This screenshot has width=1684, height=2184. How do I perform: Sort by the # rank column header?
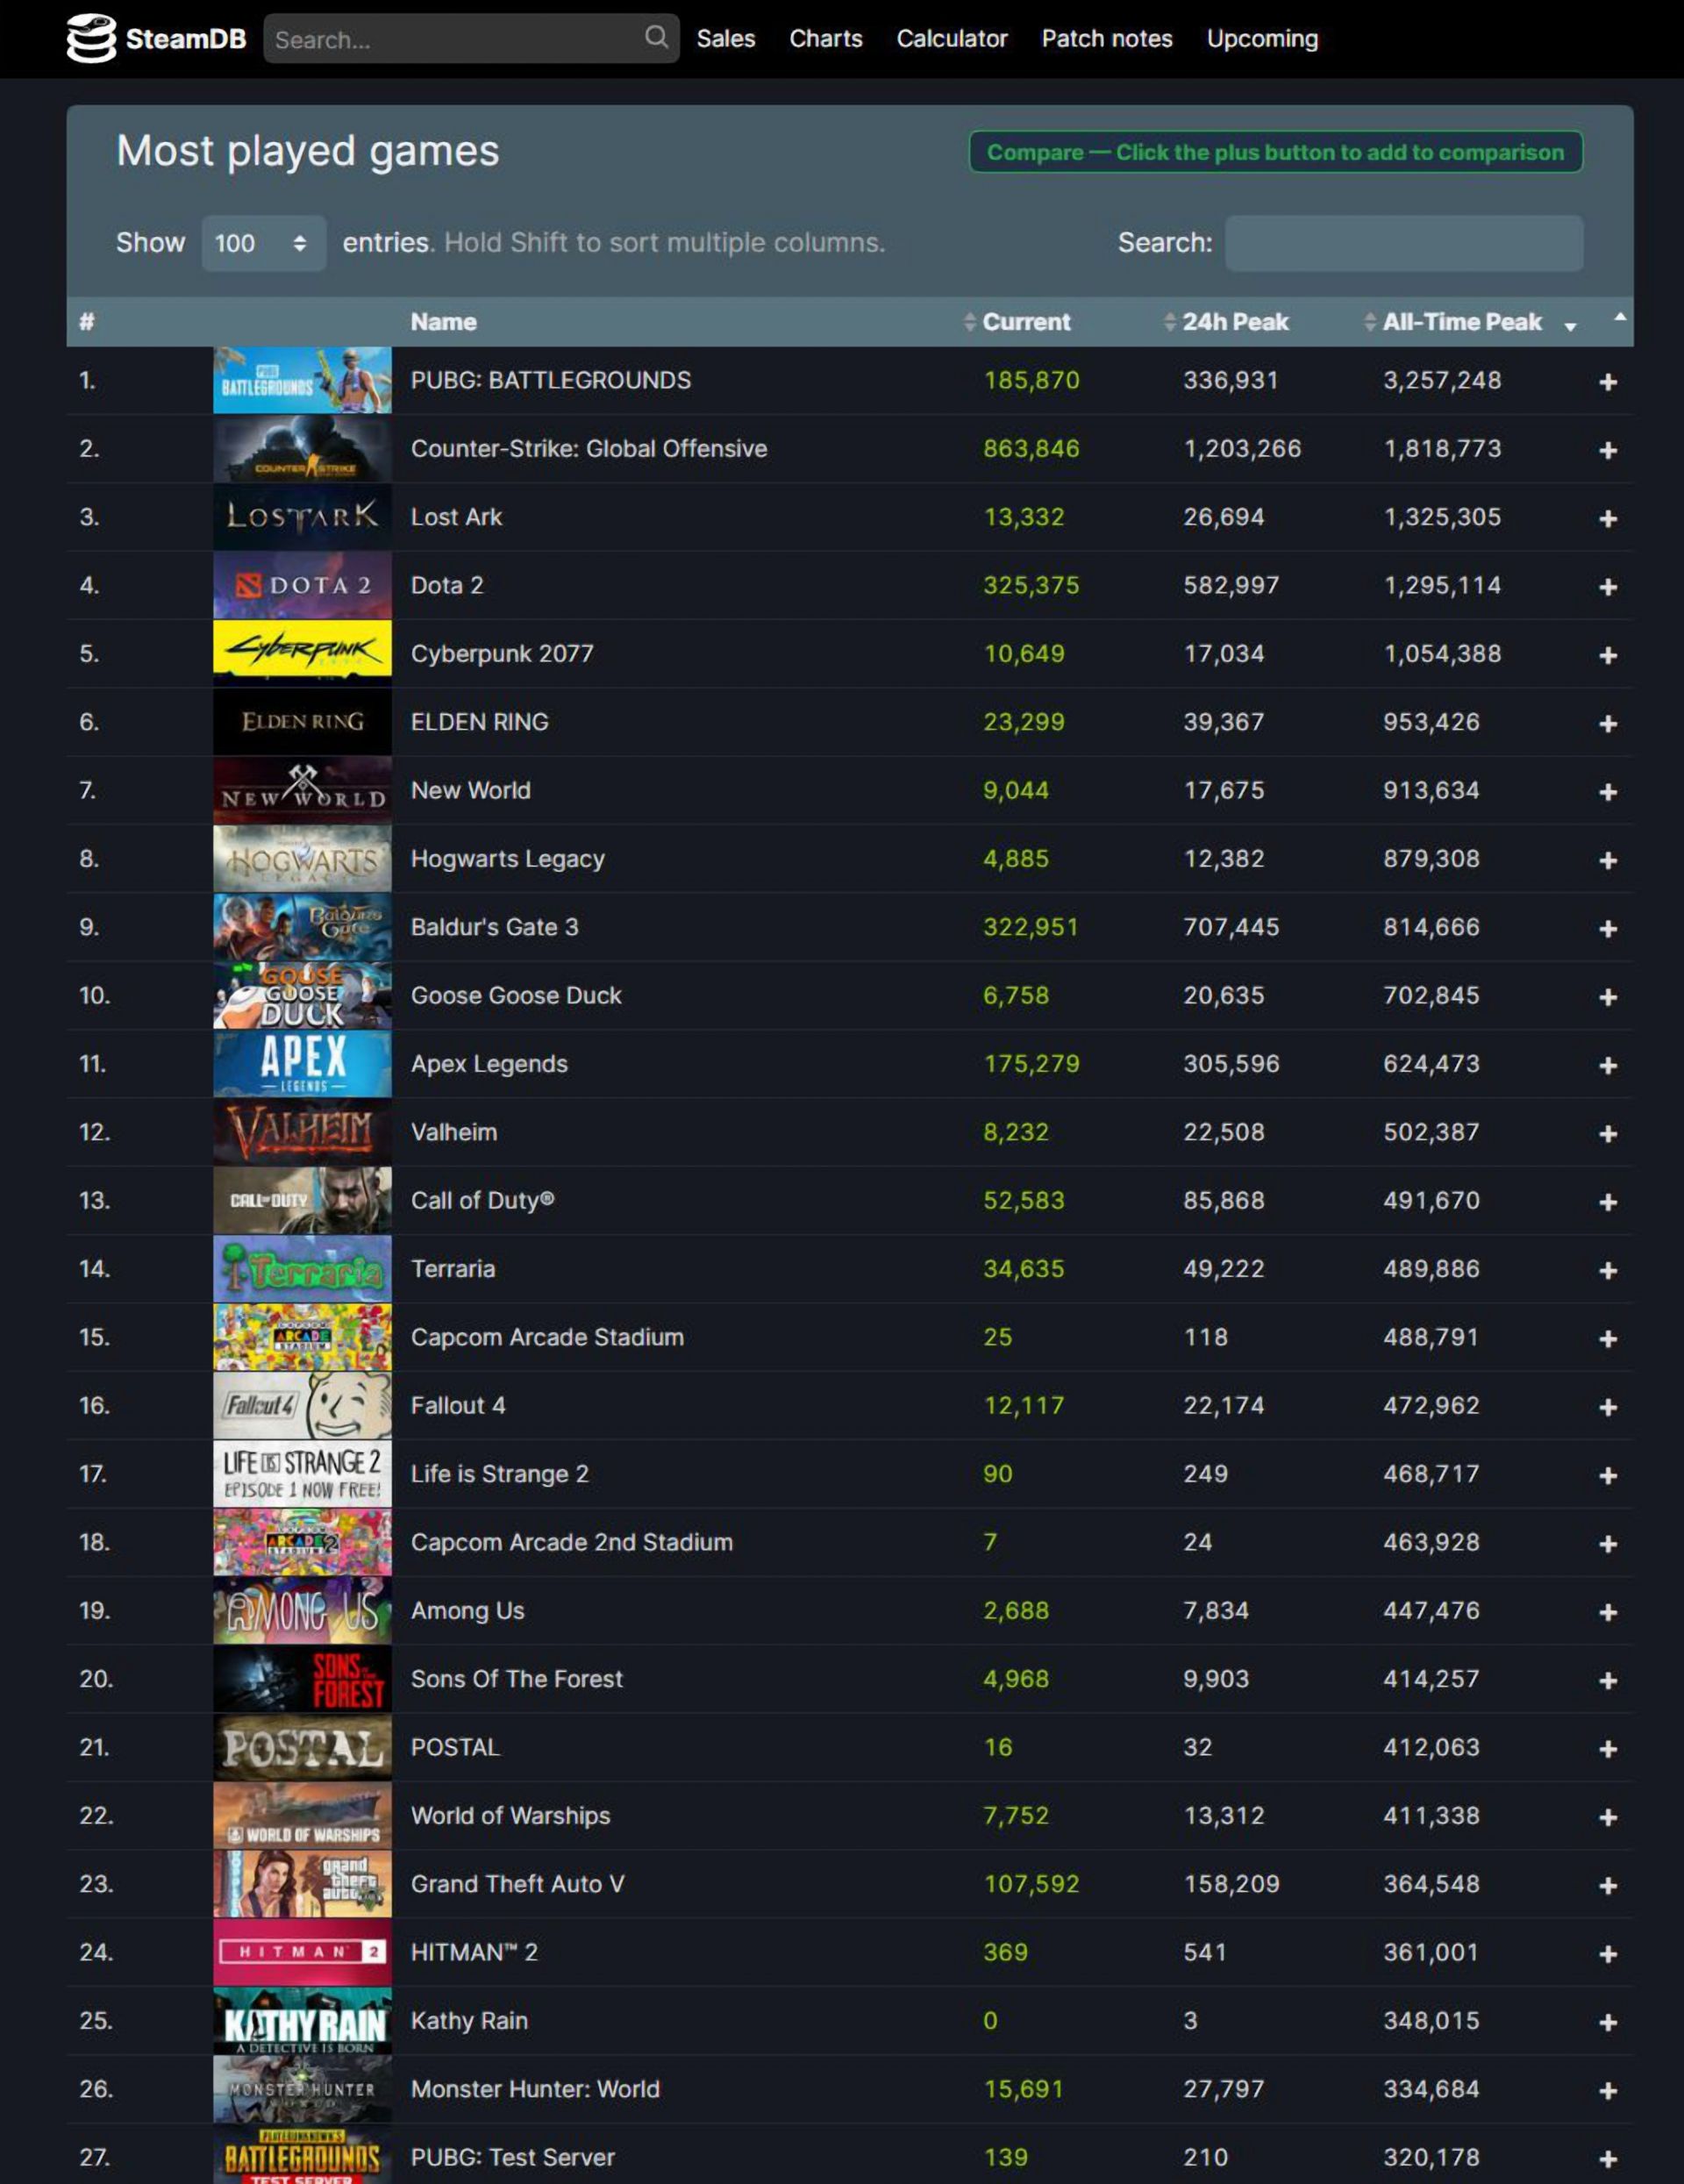click(x=87, y=322)
